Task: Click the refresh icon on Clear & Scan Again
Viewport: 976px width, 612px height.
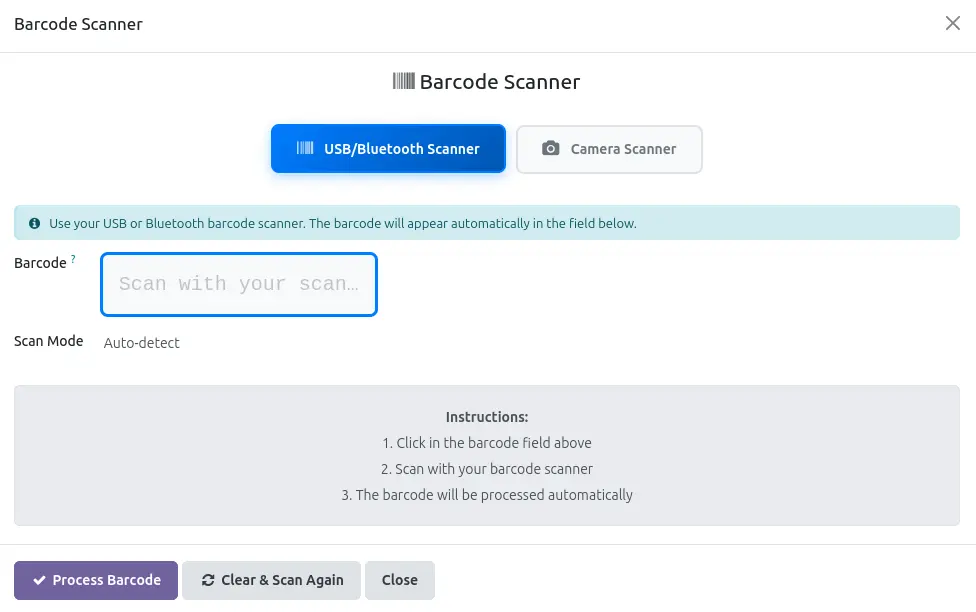Action: pyautogui.click(x=208, y=580)
